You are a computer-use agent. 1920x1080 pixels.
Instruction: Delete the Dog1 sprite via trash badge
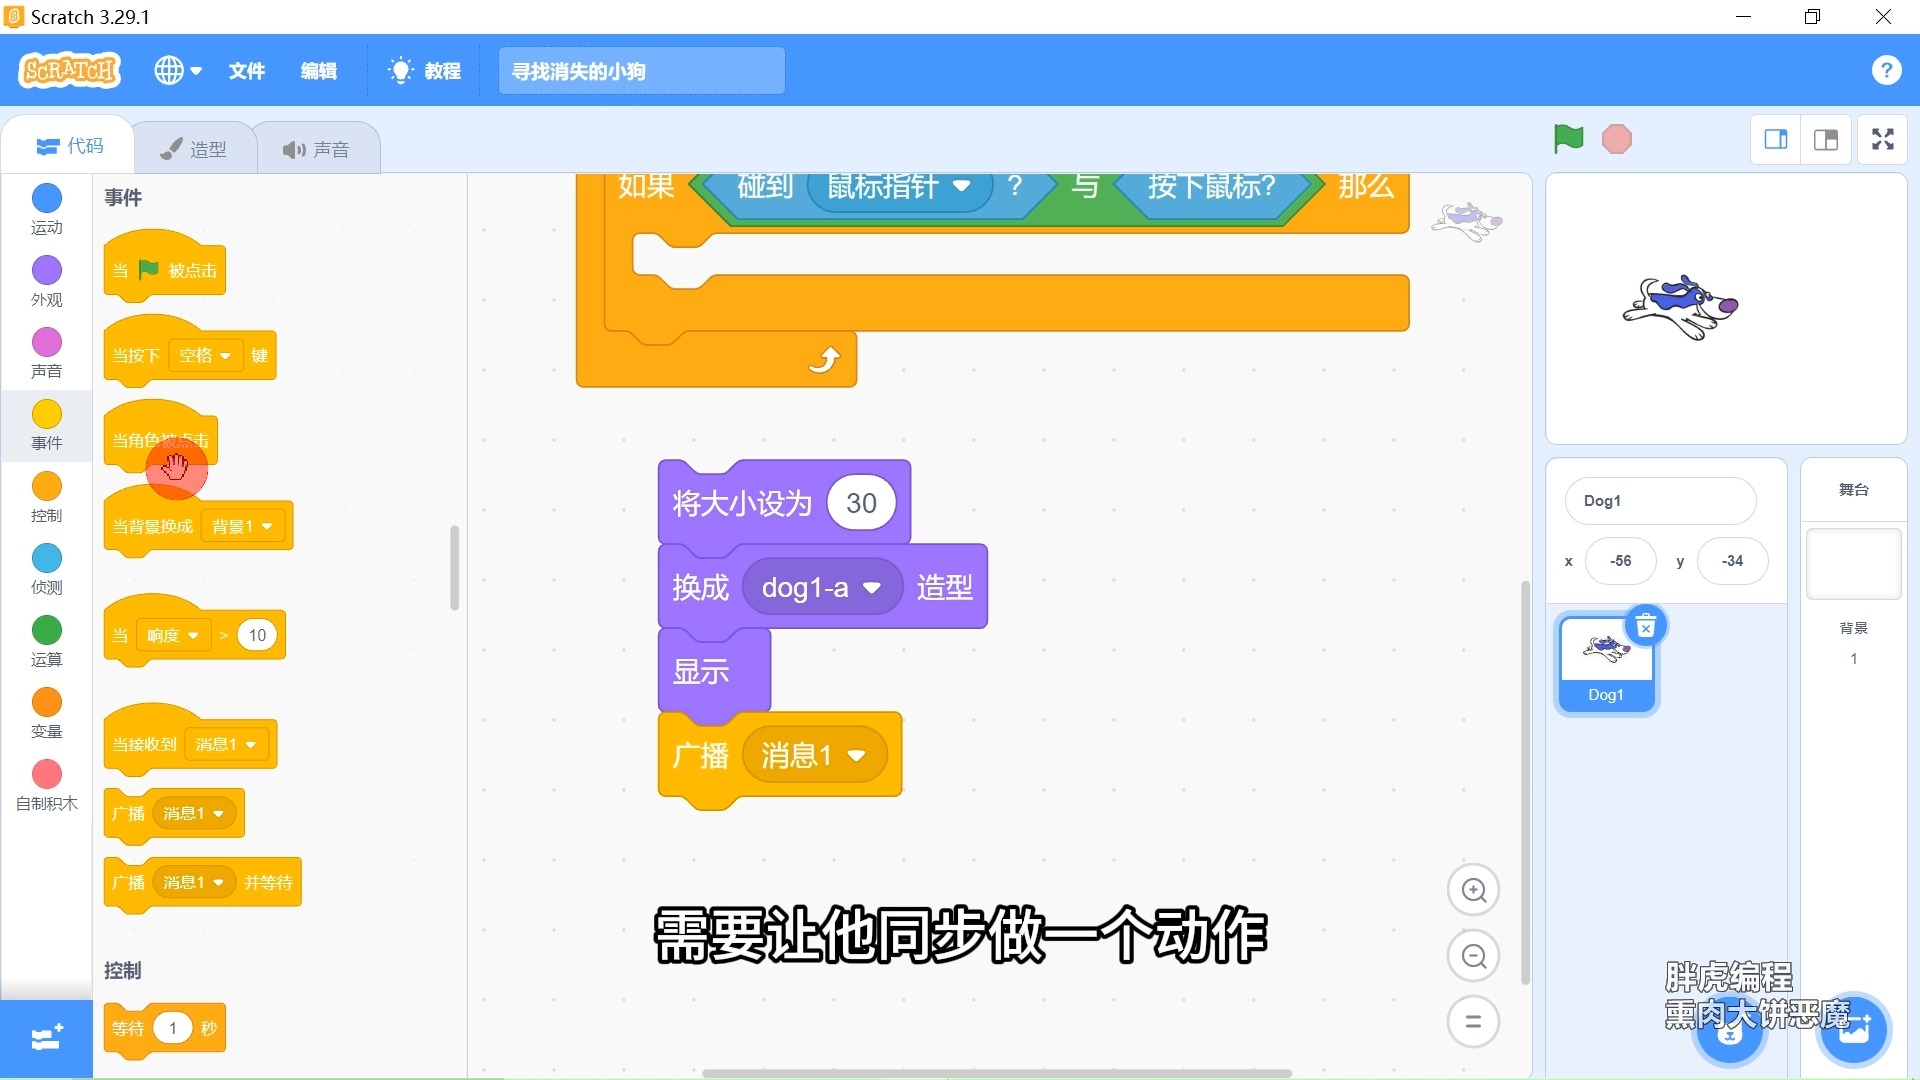1646,625
